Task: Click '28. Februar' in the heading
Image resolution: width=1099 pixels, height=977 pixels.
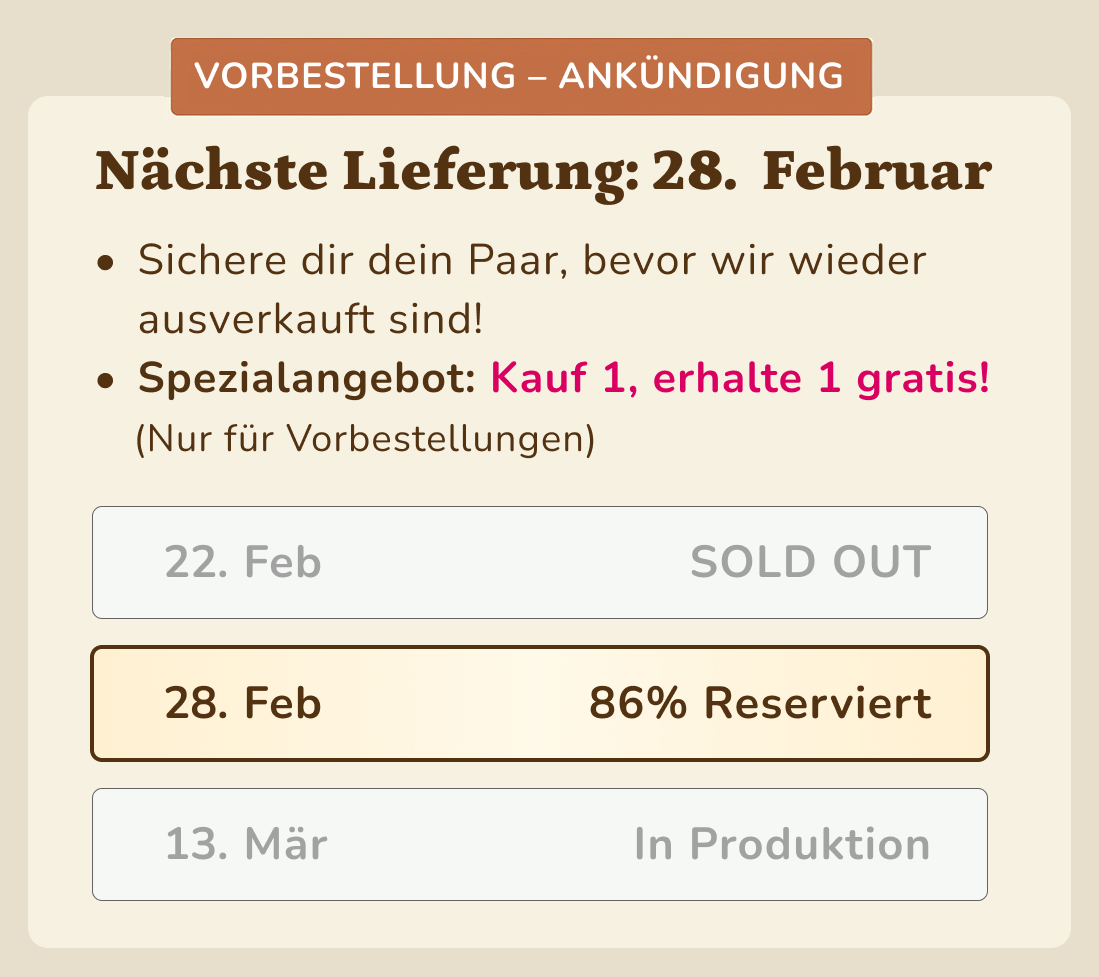Action: pos(822,172)
